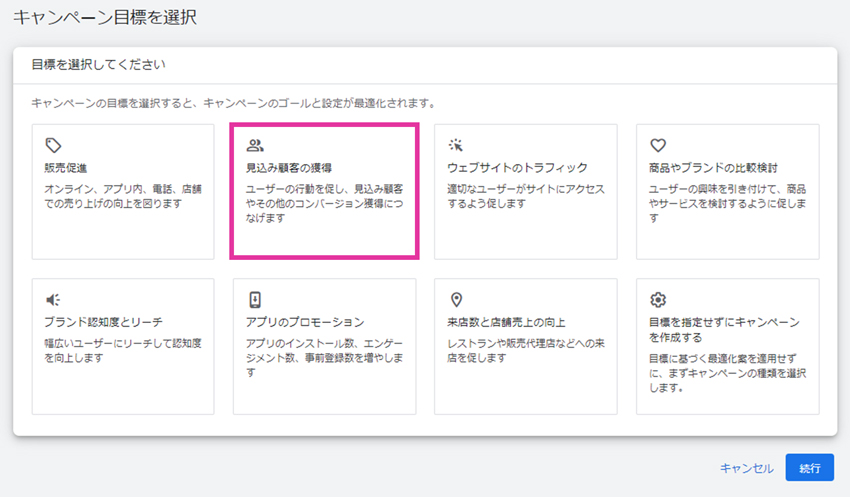
Task: Click the heart icon for brand consideration
Action: [x=658, y=145]
